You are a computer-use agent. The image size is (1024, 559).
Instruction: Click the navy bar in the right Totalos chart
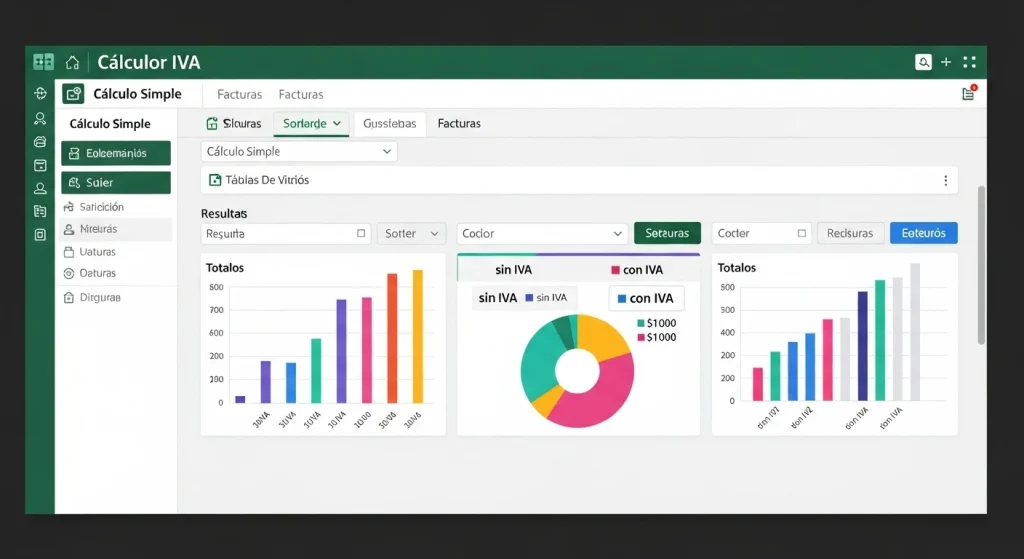point(863,346)
